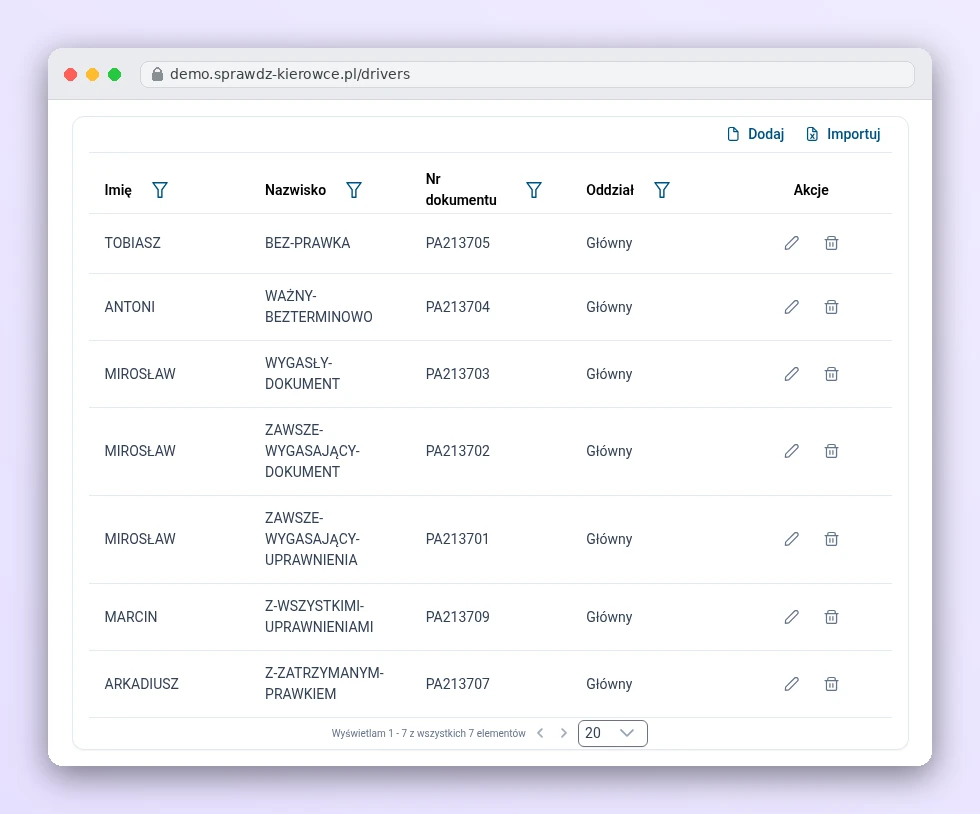Select the ANTONI name cell

coord(129,307)
